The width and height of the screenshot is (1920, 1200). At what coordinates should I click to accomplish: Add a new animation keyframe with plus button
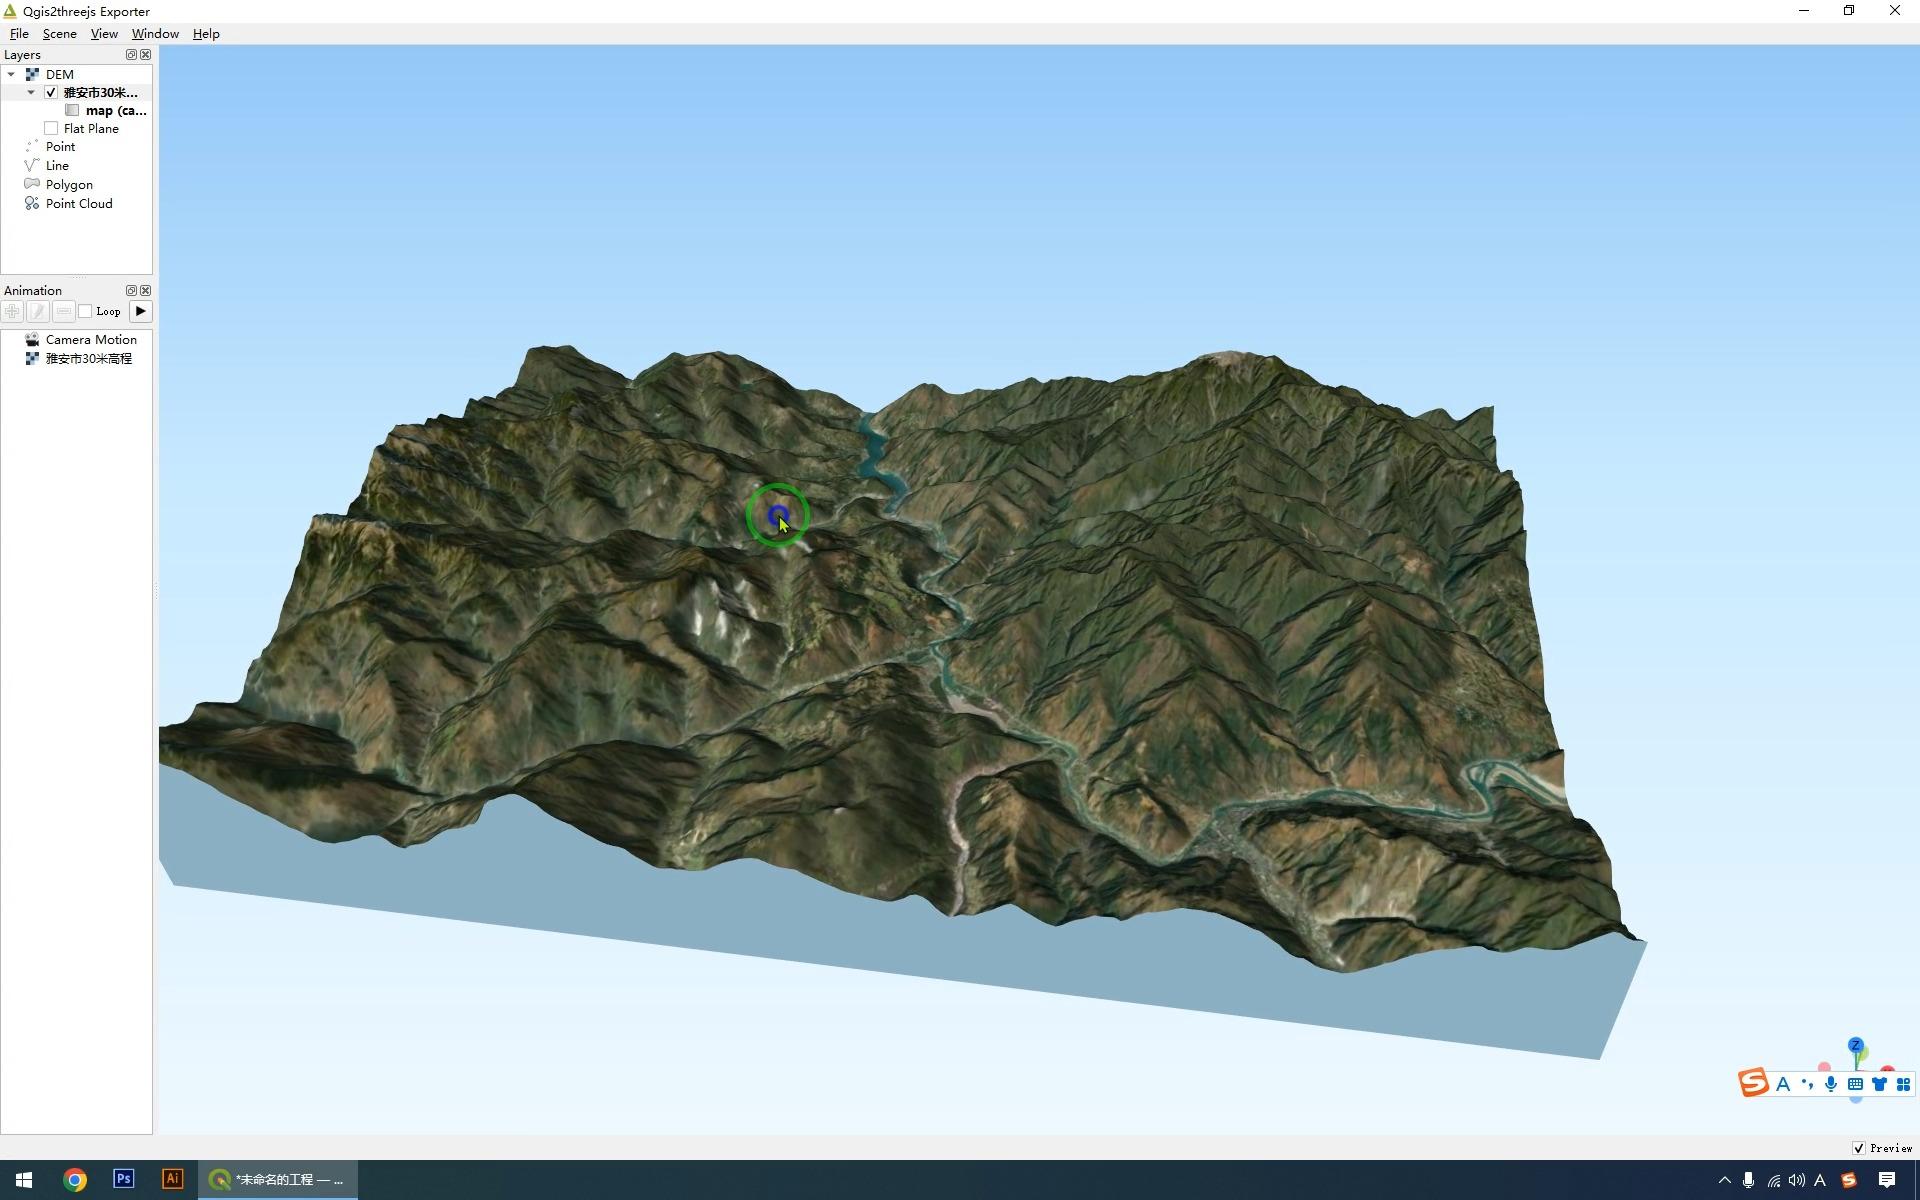tap(12, 311)
